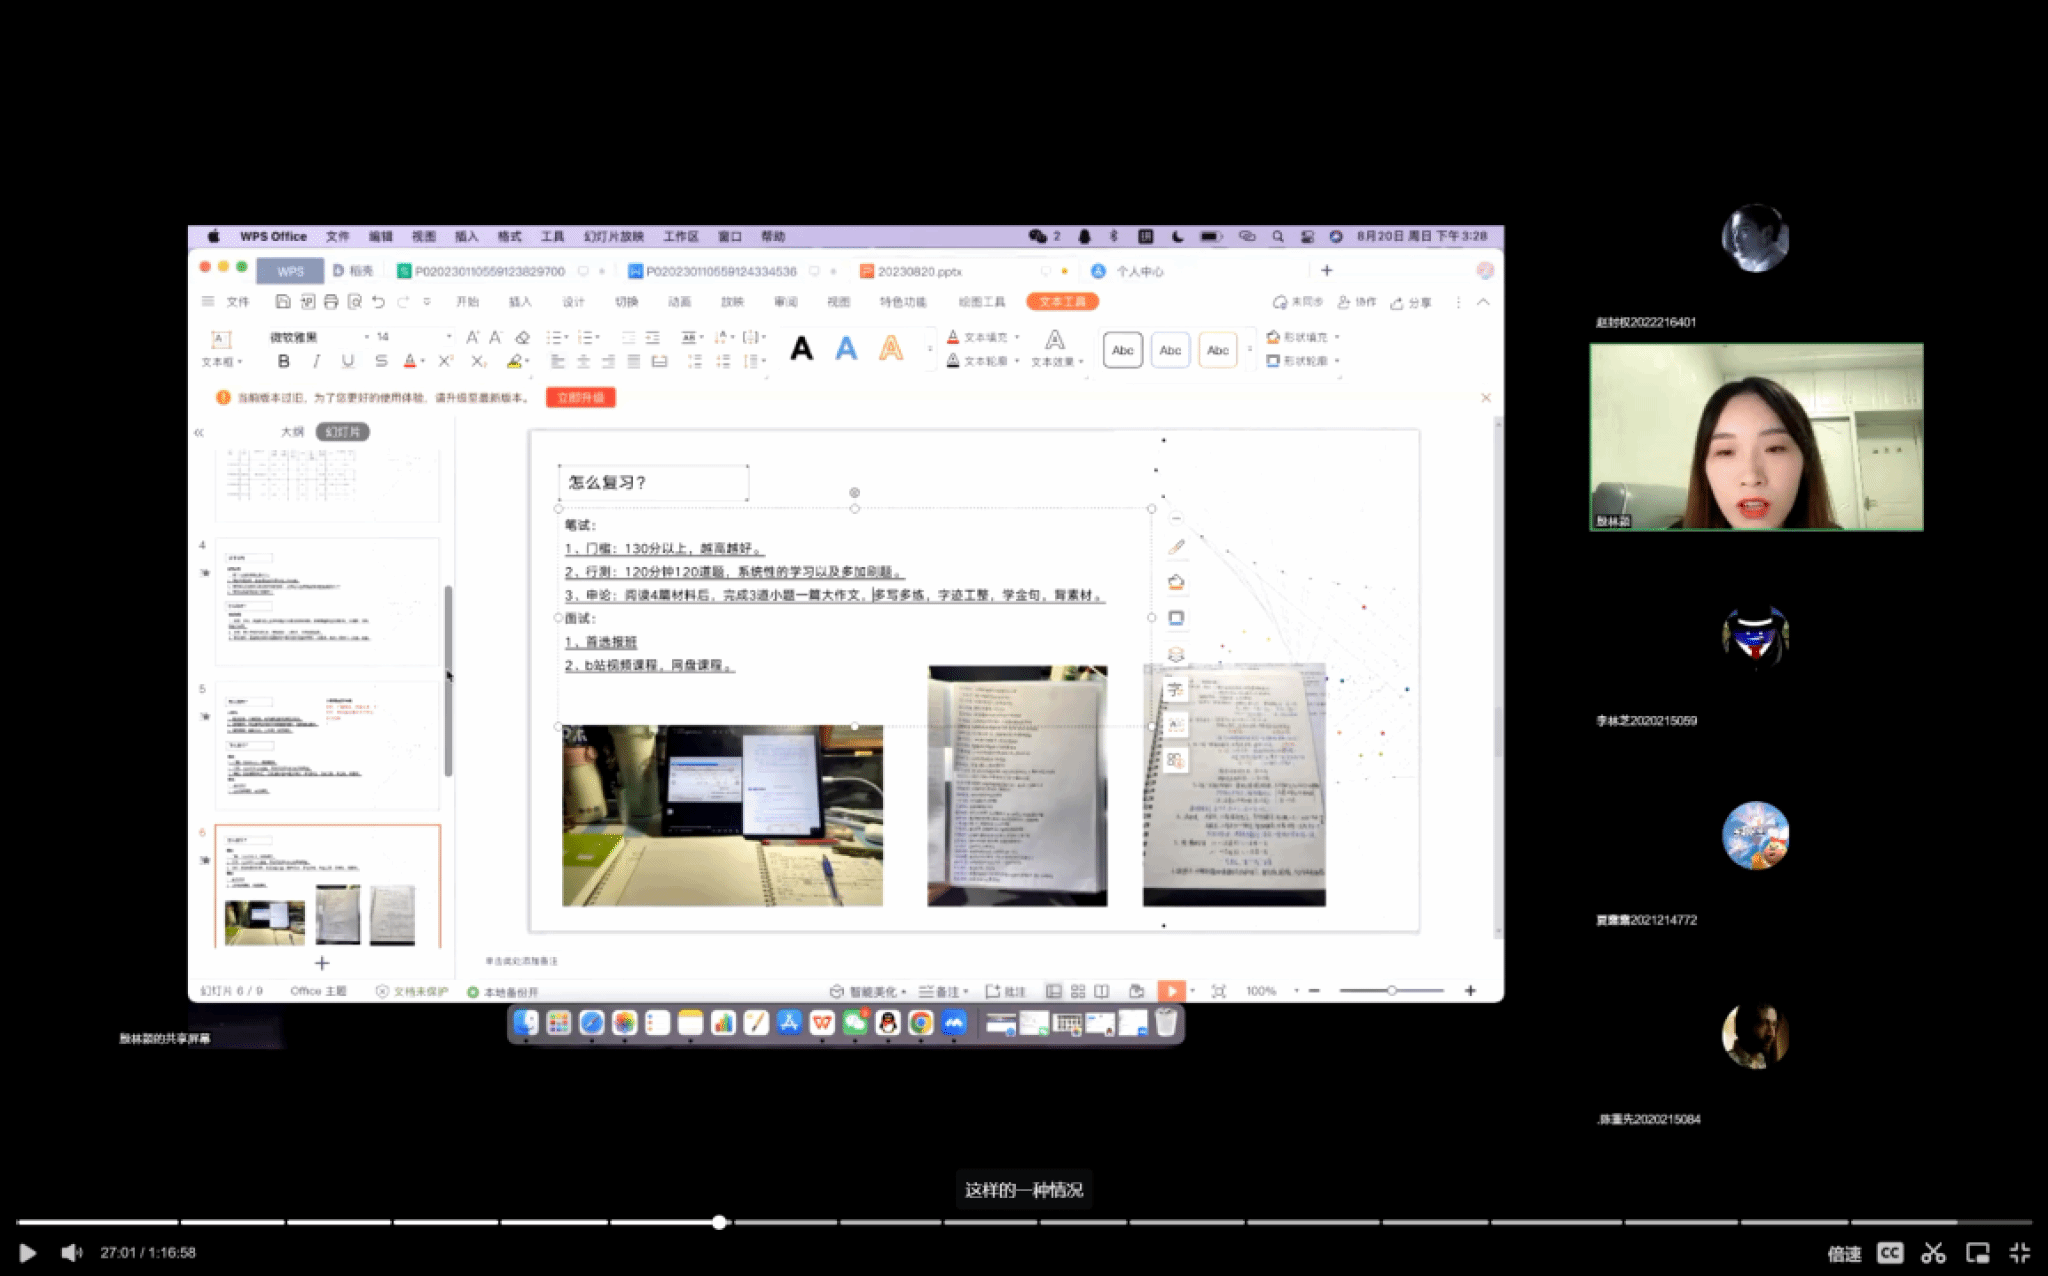Start slideshow with orange play button
The width and height of the screenshot is (2048, 1276).
(x=1170, y=990)
